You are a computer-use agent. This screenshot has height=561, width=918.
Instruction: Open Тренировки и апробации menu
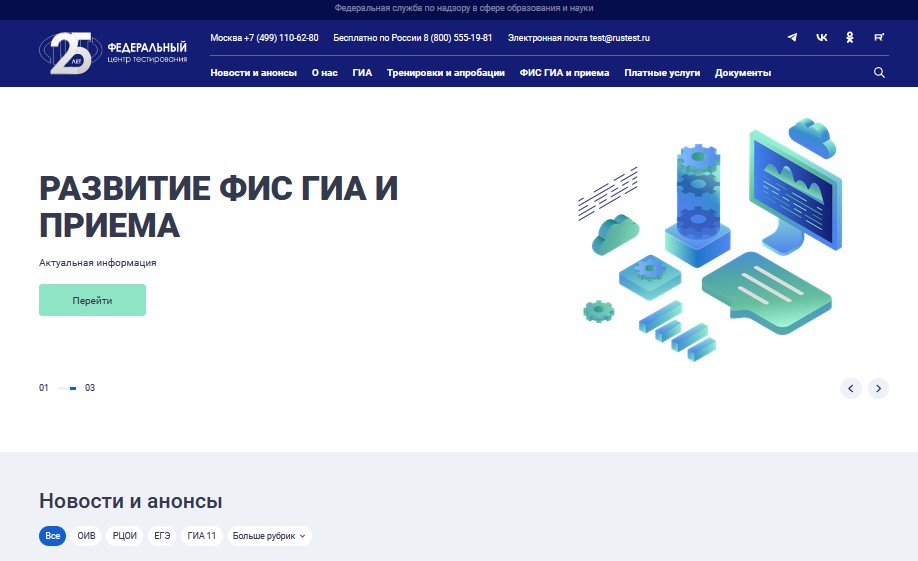pos(446,73)
